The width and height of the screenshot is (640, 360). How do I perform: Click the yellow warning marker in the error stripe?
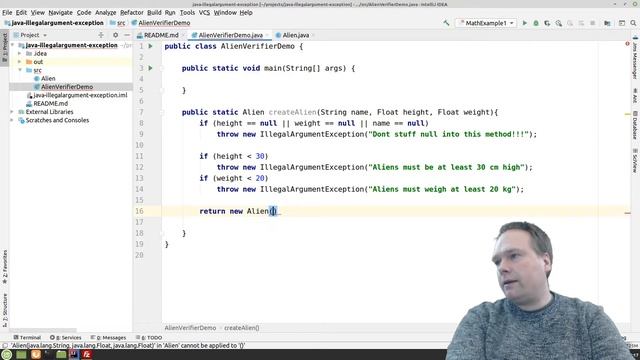click(x=627, y=114)
